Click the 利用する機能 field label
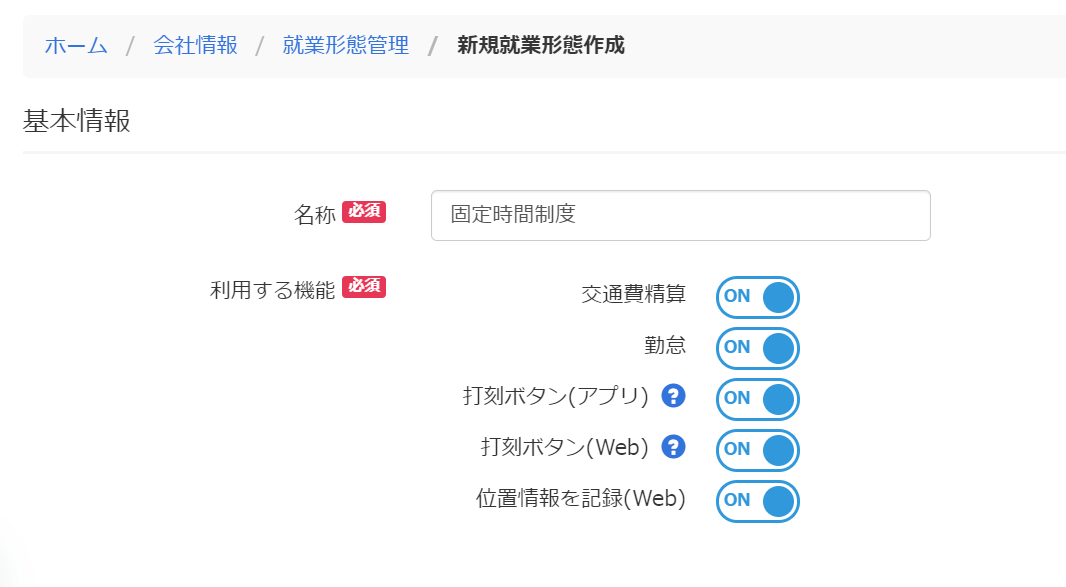 (273, 290)
